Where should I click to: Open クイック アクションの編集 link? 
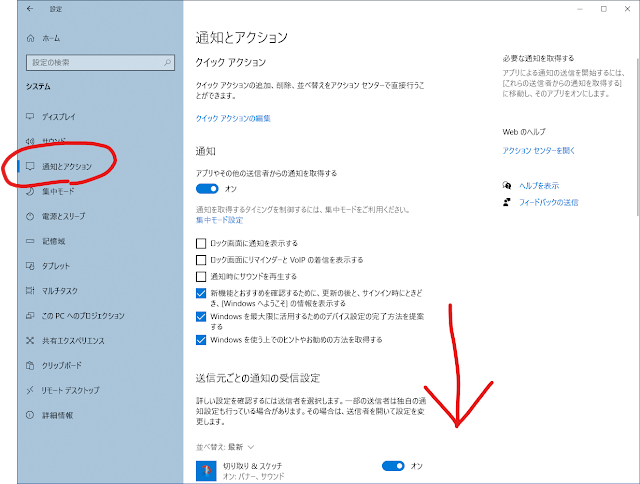(x=233, y=118)
